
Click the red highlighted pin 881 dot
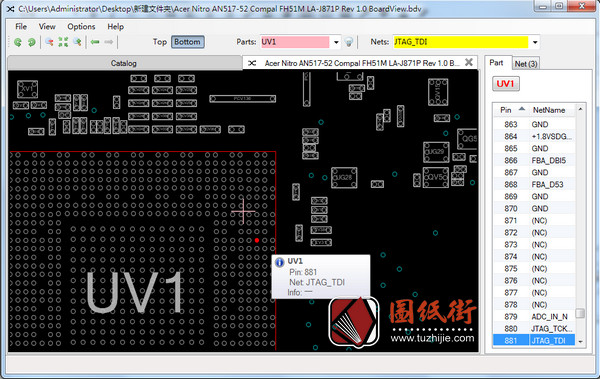click(x=257, y=240)
